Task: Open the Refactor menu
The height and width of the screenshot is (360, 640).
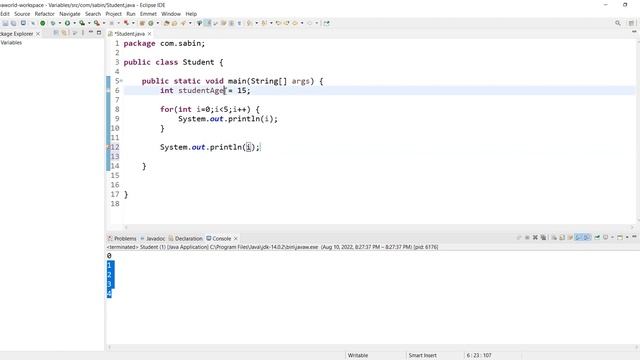Action: 44,14
